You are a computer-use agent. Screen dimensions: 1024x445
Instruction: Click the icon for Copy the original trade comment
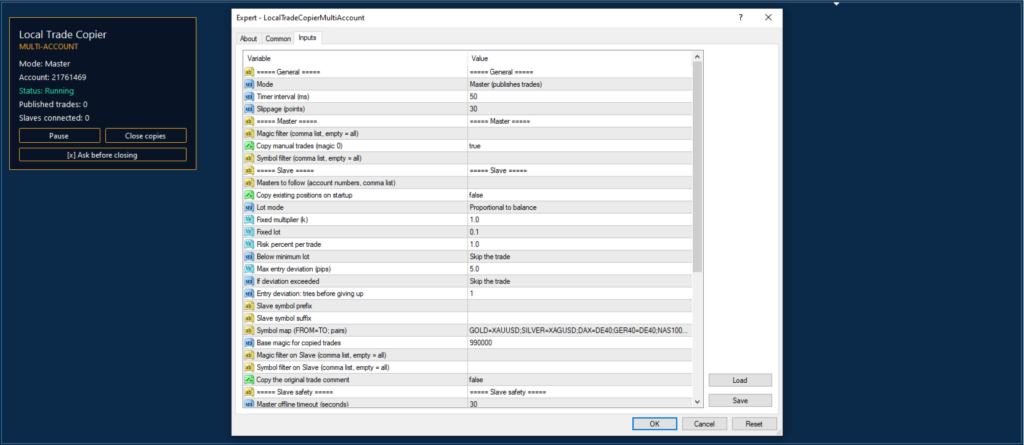249,380
